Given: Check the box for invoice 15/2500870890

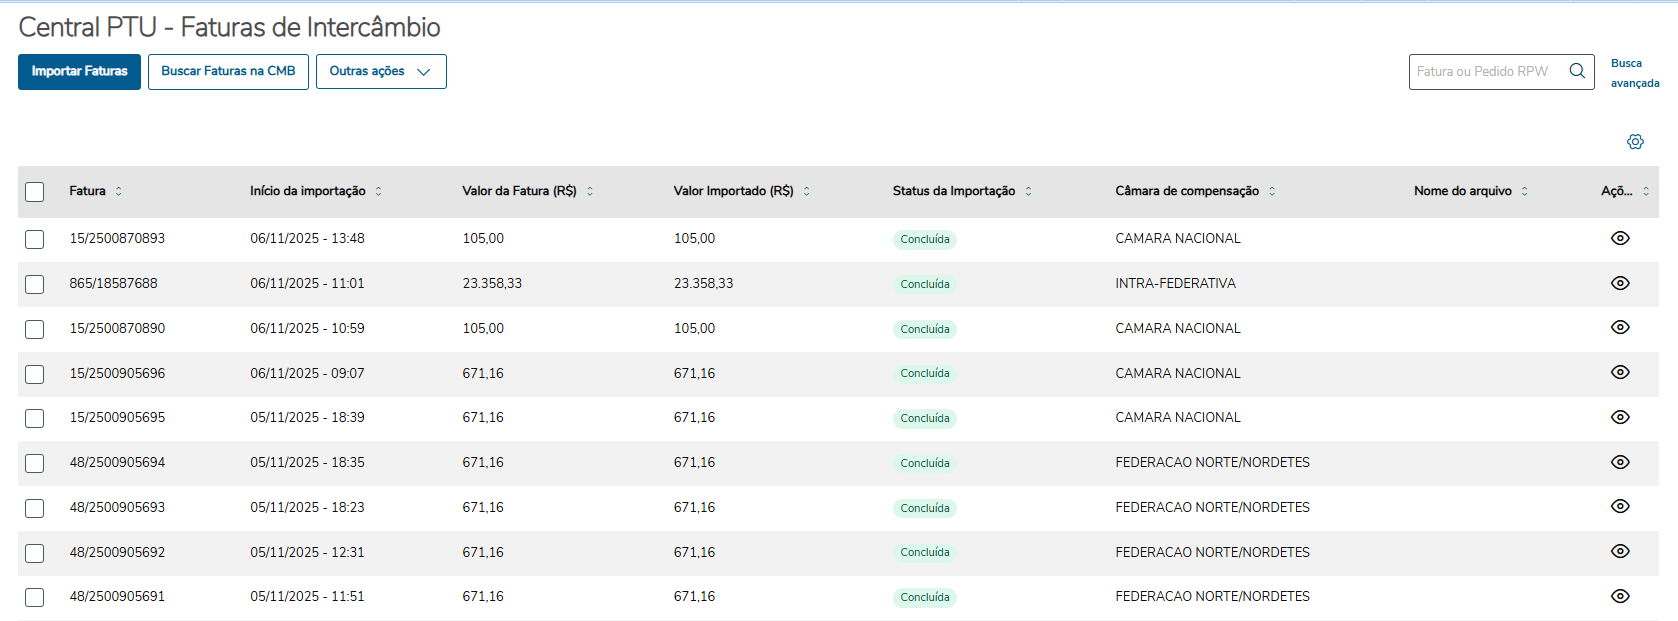Looking at the screenshot, I should tap(35, 329).
